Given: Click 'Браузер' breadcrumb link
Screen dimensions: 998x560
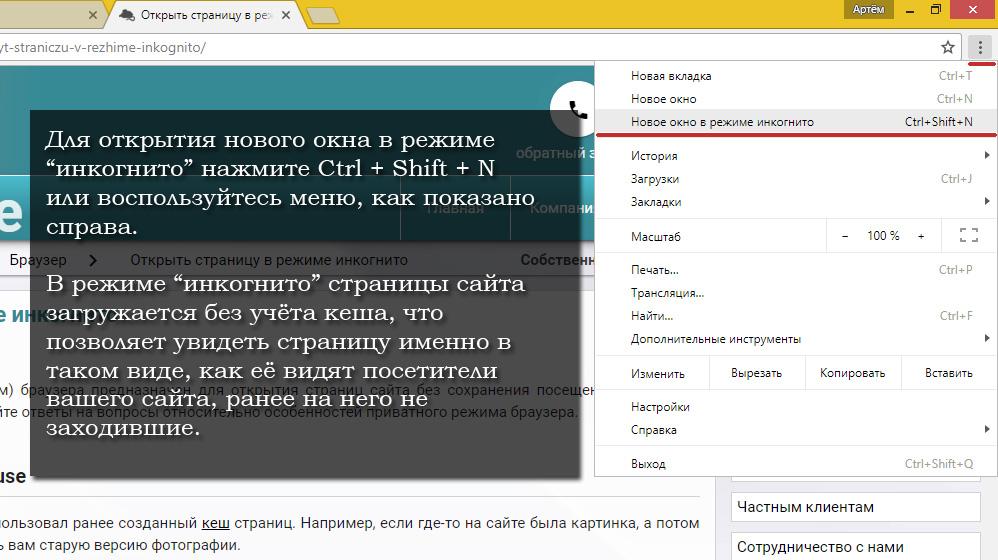Looking at the screenshot, I should pos(38,260).
